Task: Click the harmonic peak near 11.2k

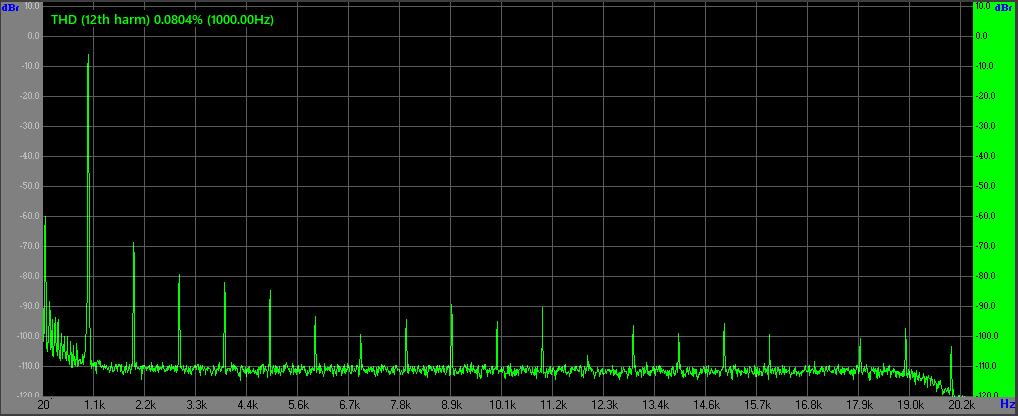Action: point(542,308)
